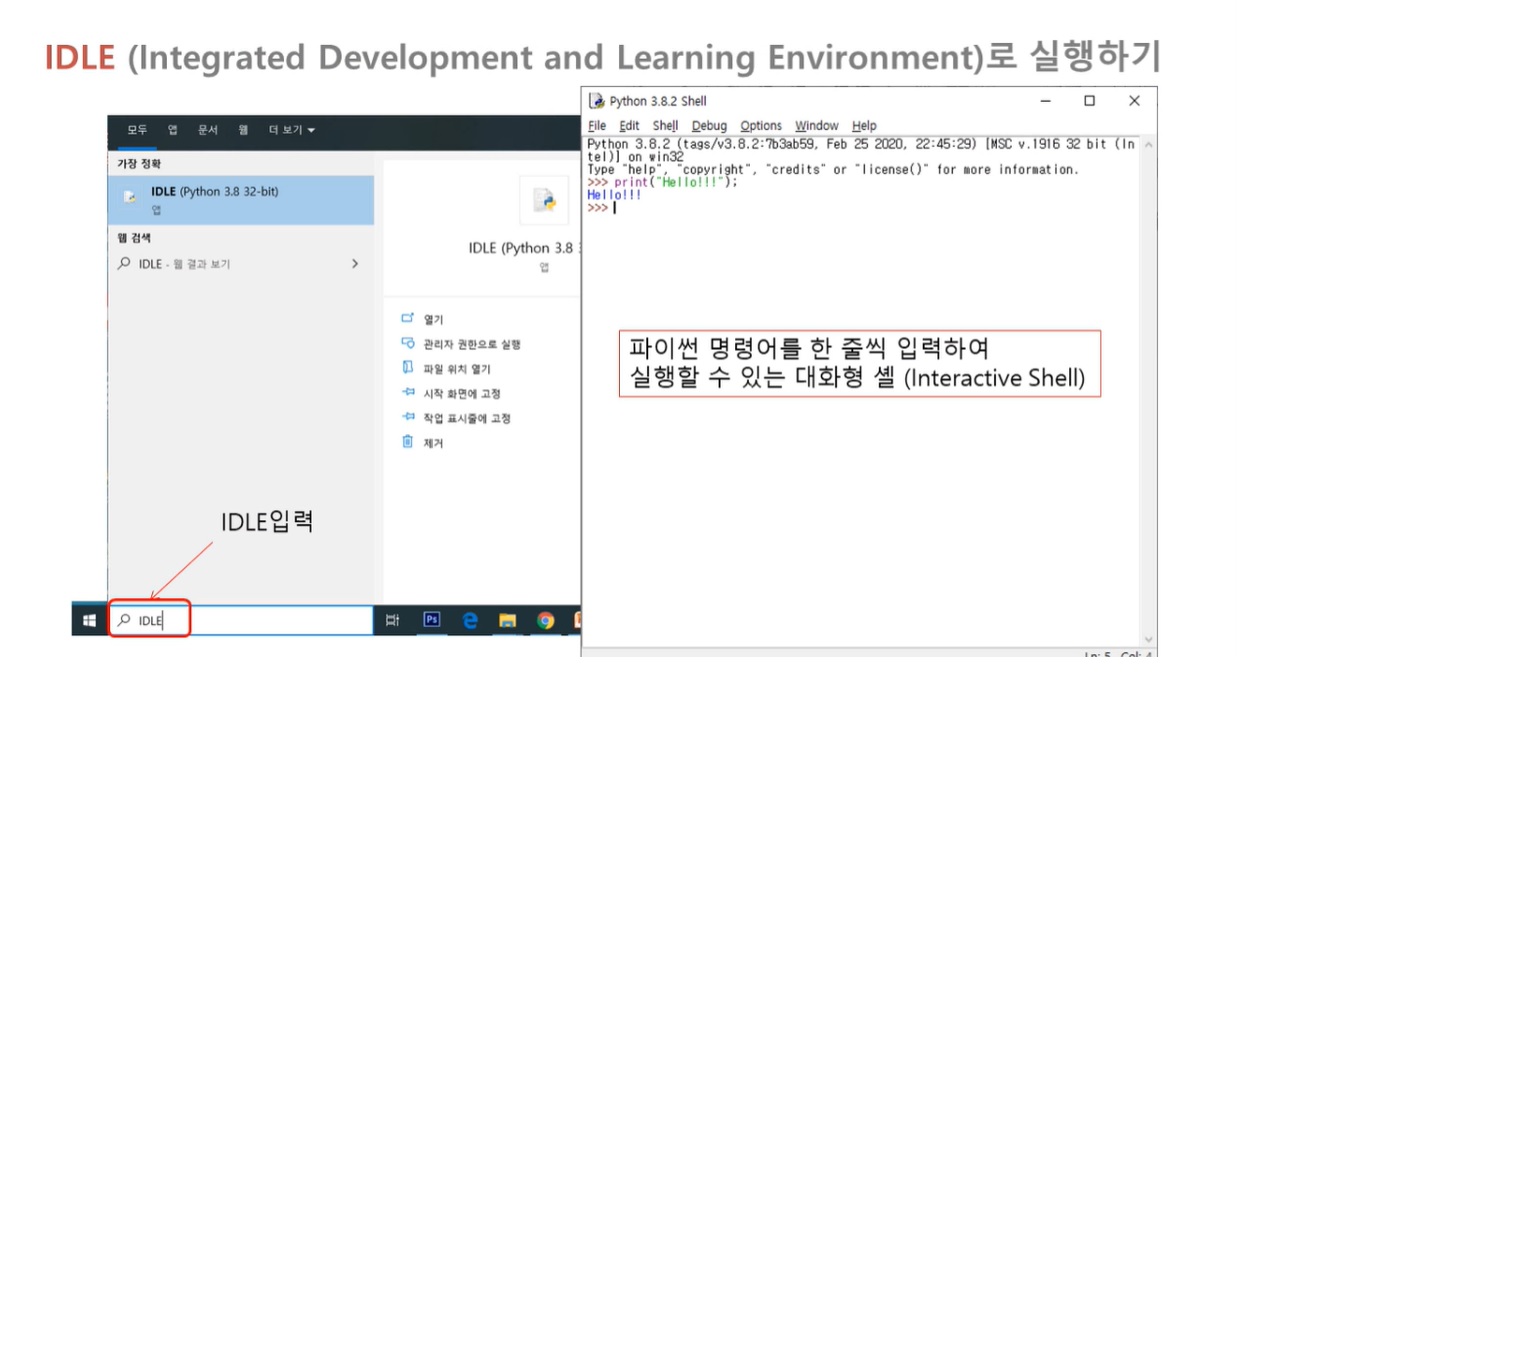The width and height of the screenshot is (1524, 1347).
Task: Open Microsoft Edge from the taskbar
Action: click(470, 620)
